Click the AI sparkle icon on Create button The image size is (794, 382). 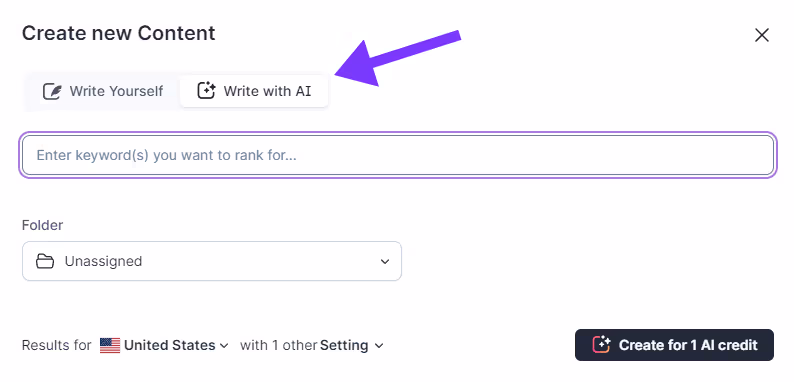point(602,345)
